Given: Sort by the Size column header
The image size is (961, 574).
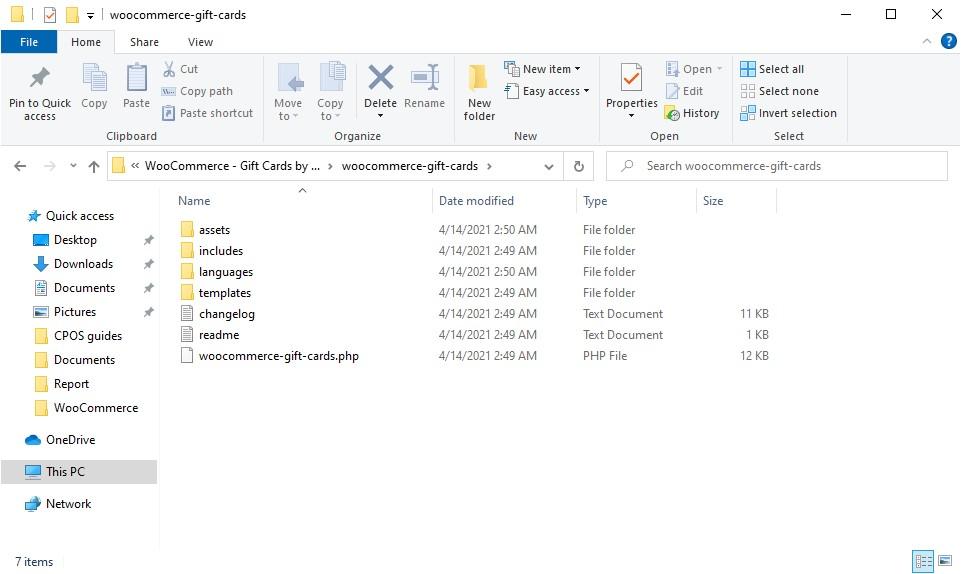Looking at the screenshot, I should tap(713, 201).
